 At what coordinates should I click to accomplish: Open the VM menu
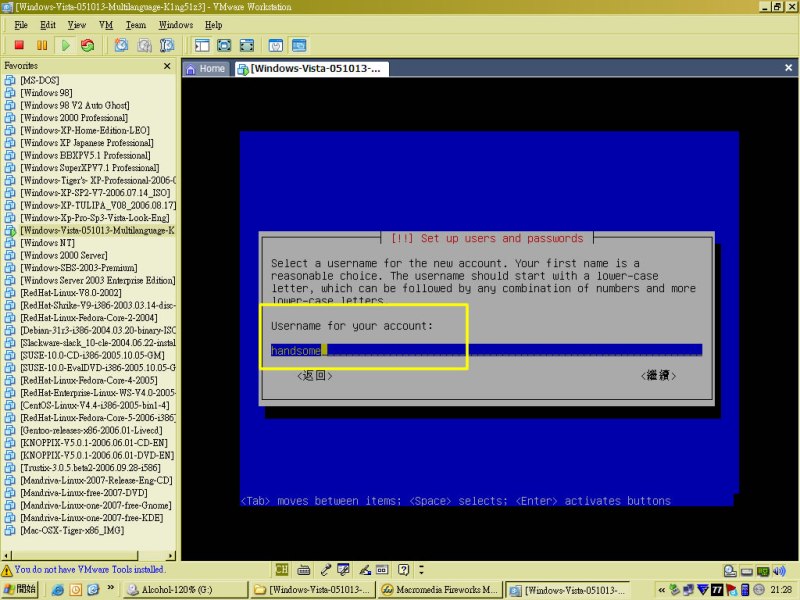click(106, 25)
